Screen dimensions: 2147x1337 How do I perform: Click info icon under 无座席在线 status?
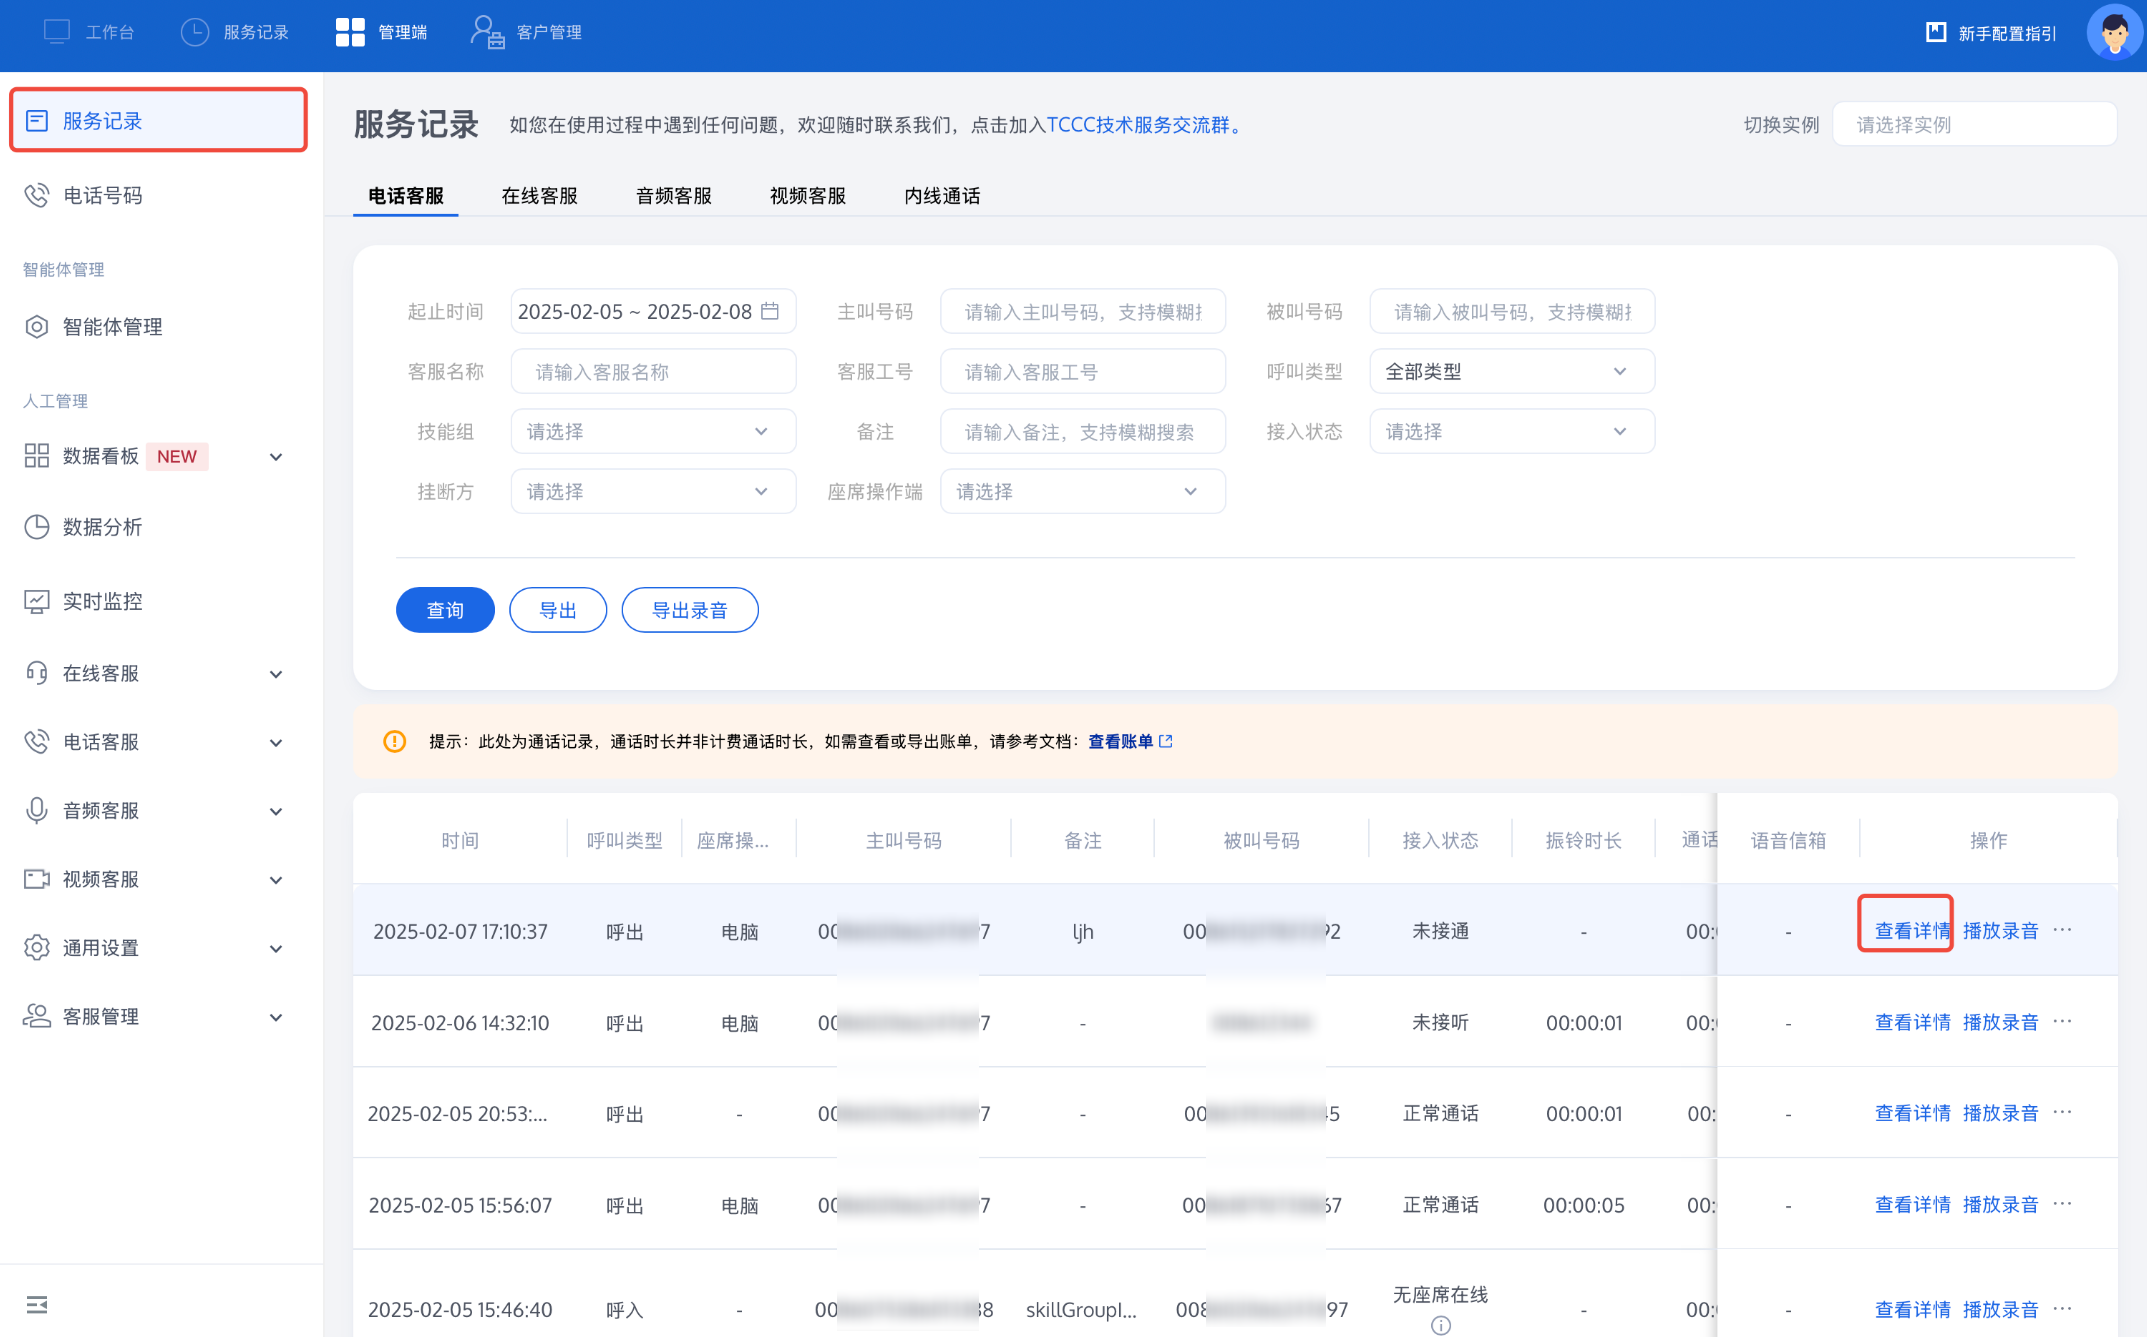(x=1440, y=1325)
